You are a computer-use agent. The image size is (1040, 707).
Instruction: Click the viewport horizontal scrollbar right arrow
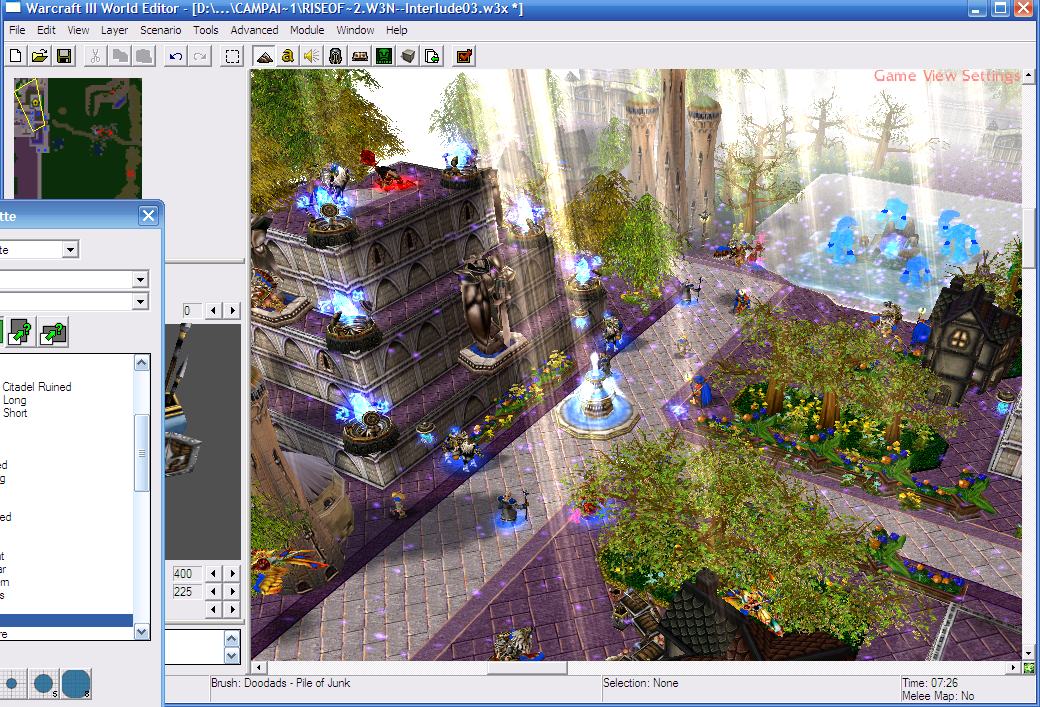pyautogui.click(x=1013, y=668)
